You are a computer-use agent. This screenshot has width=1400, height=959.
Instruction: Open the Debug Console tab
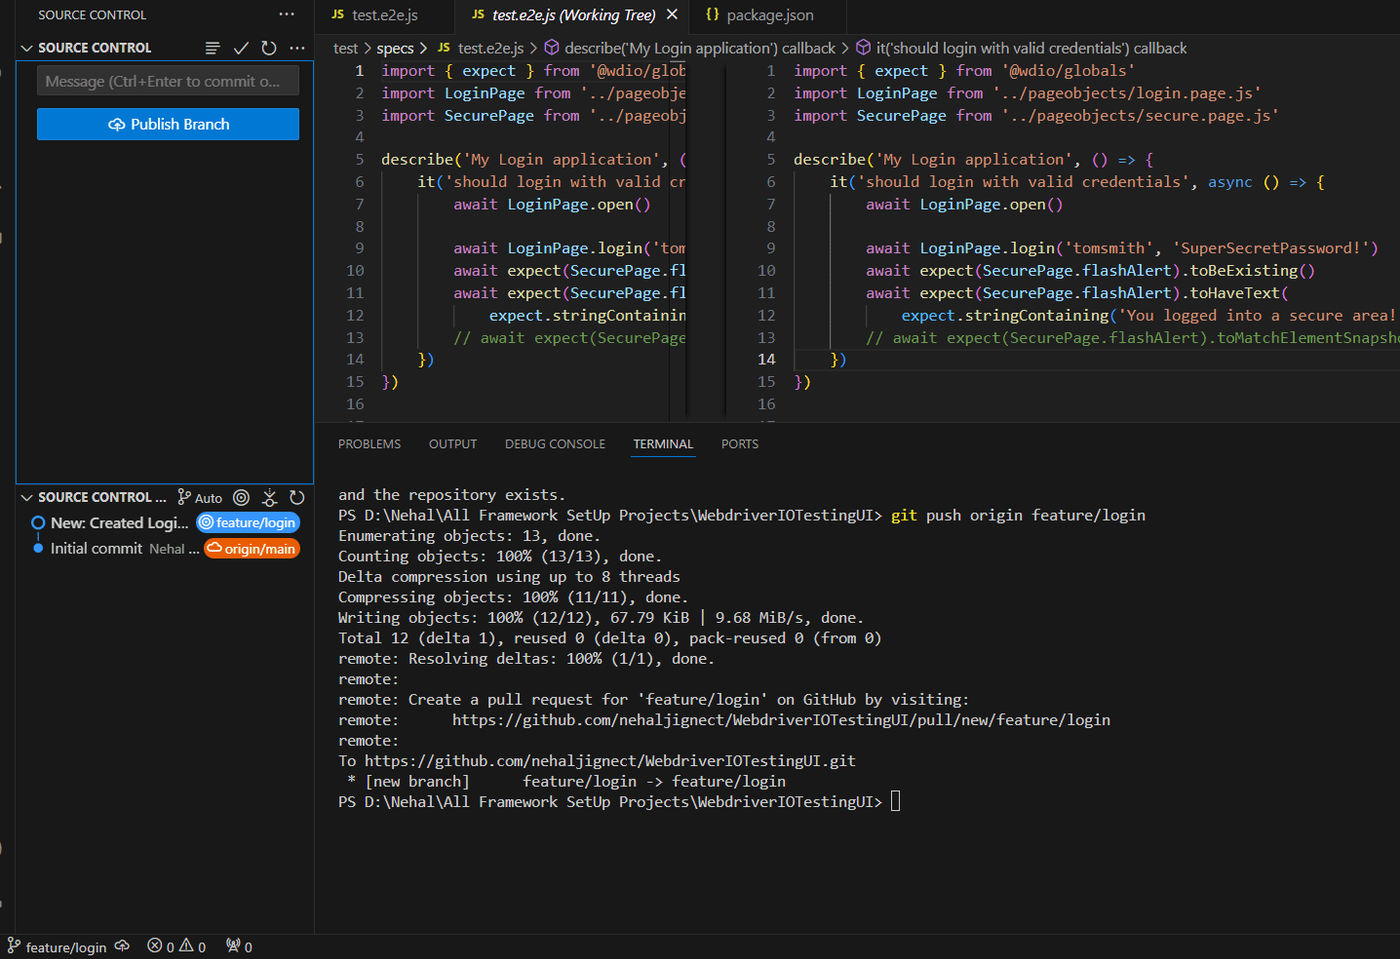pos(555,444)
